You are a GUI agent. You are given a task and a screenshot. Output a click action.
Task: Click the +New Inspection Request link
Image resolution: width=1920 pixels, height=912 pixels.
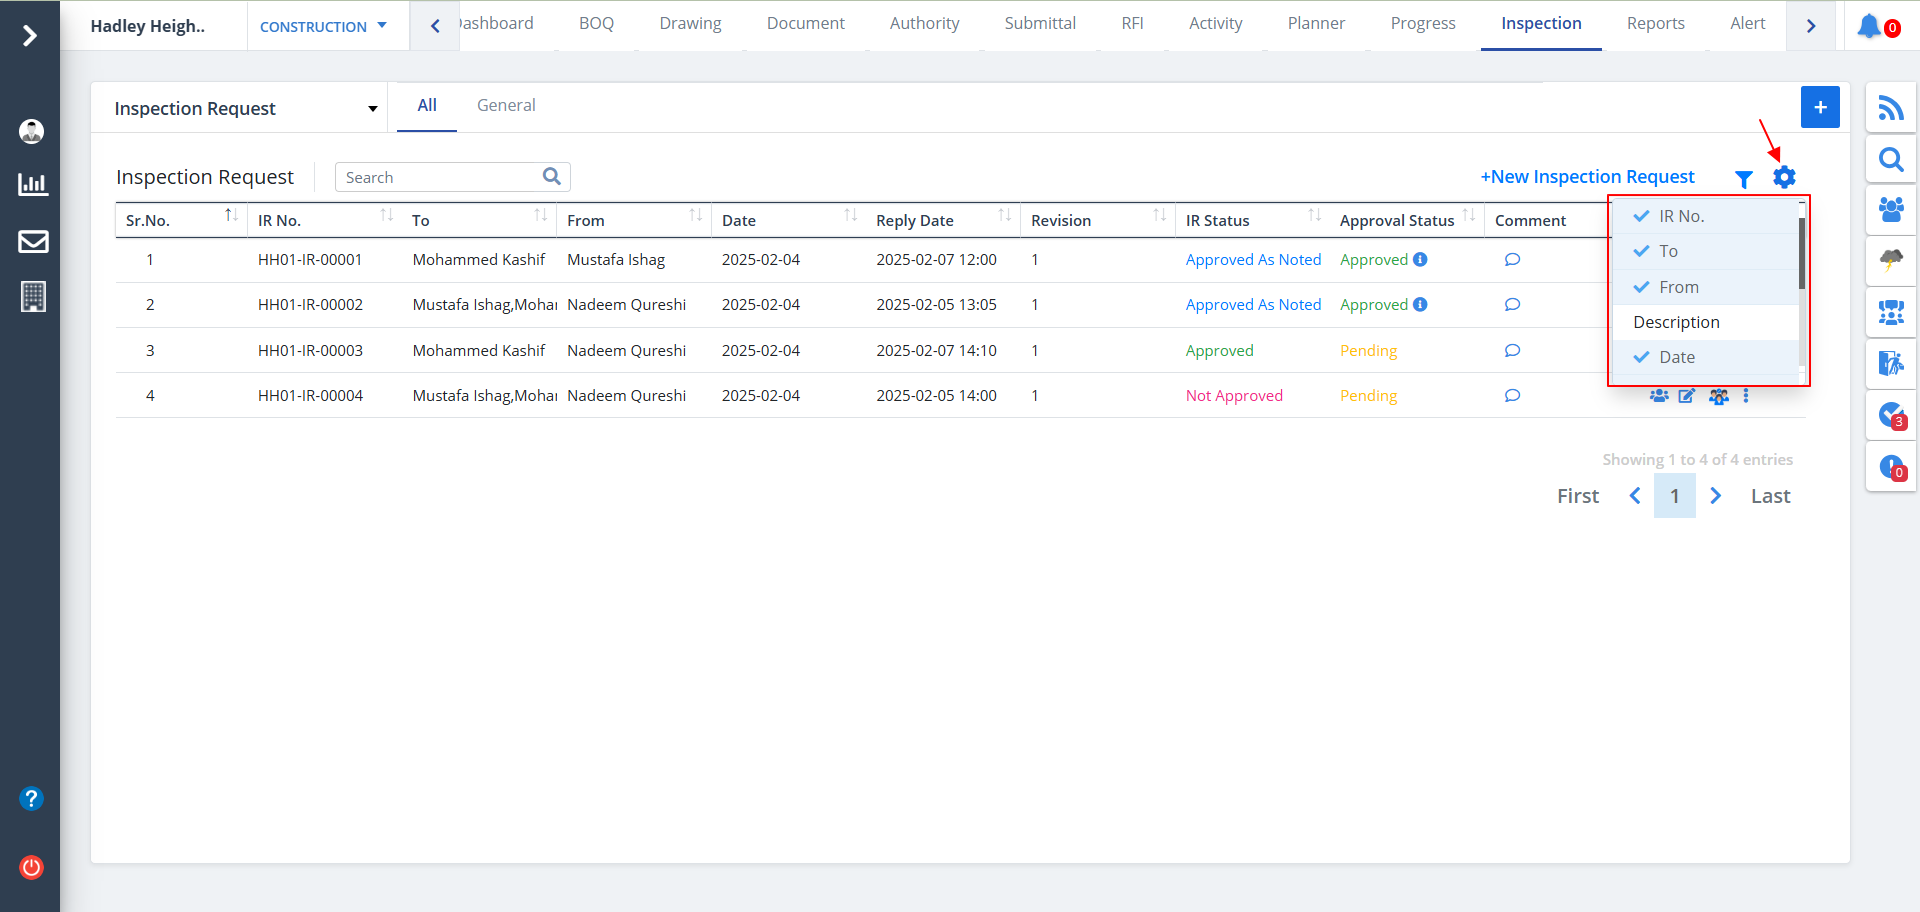tap(1587, 177)
